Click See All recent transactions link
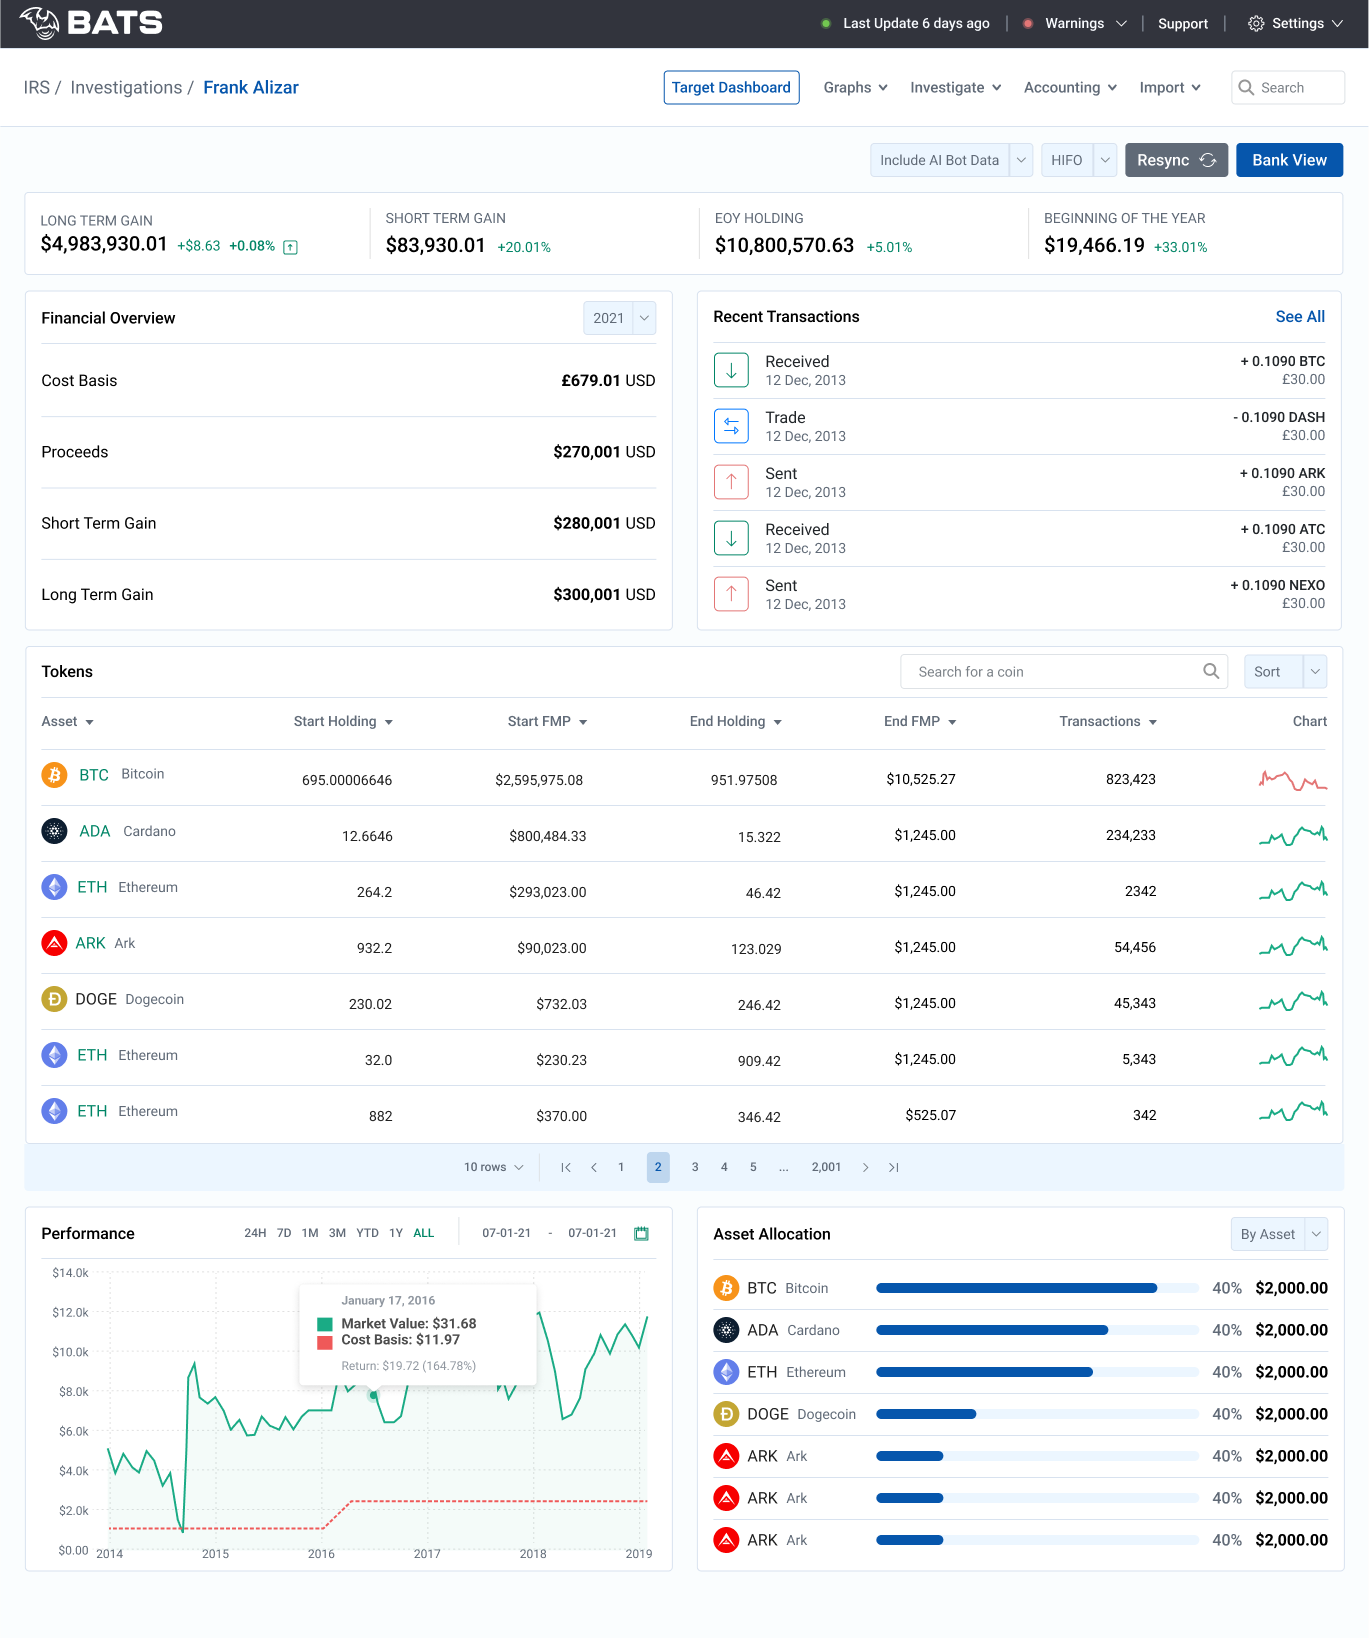This screenshot has height=1638, width=1369. coord(1300,317)
